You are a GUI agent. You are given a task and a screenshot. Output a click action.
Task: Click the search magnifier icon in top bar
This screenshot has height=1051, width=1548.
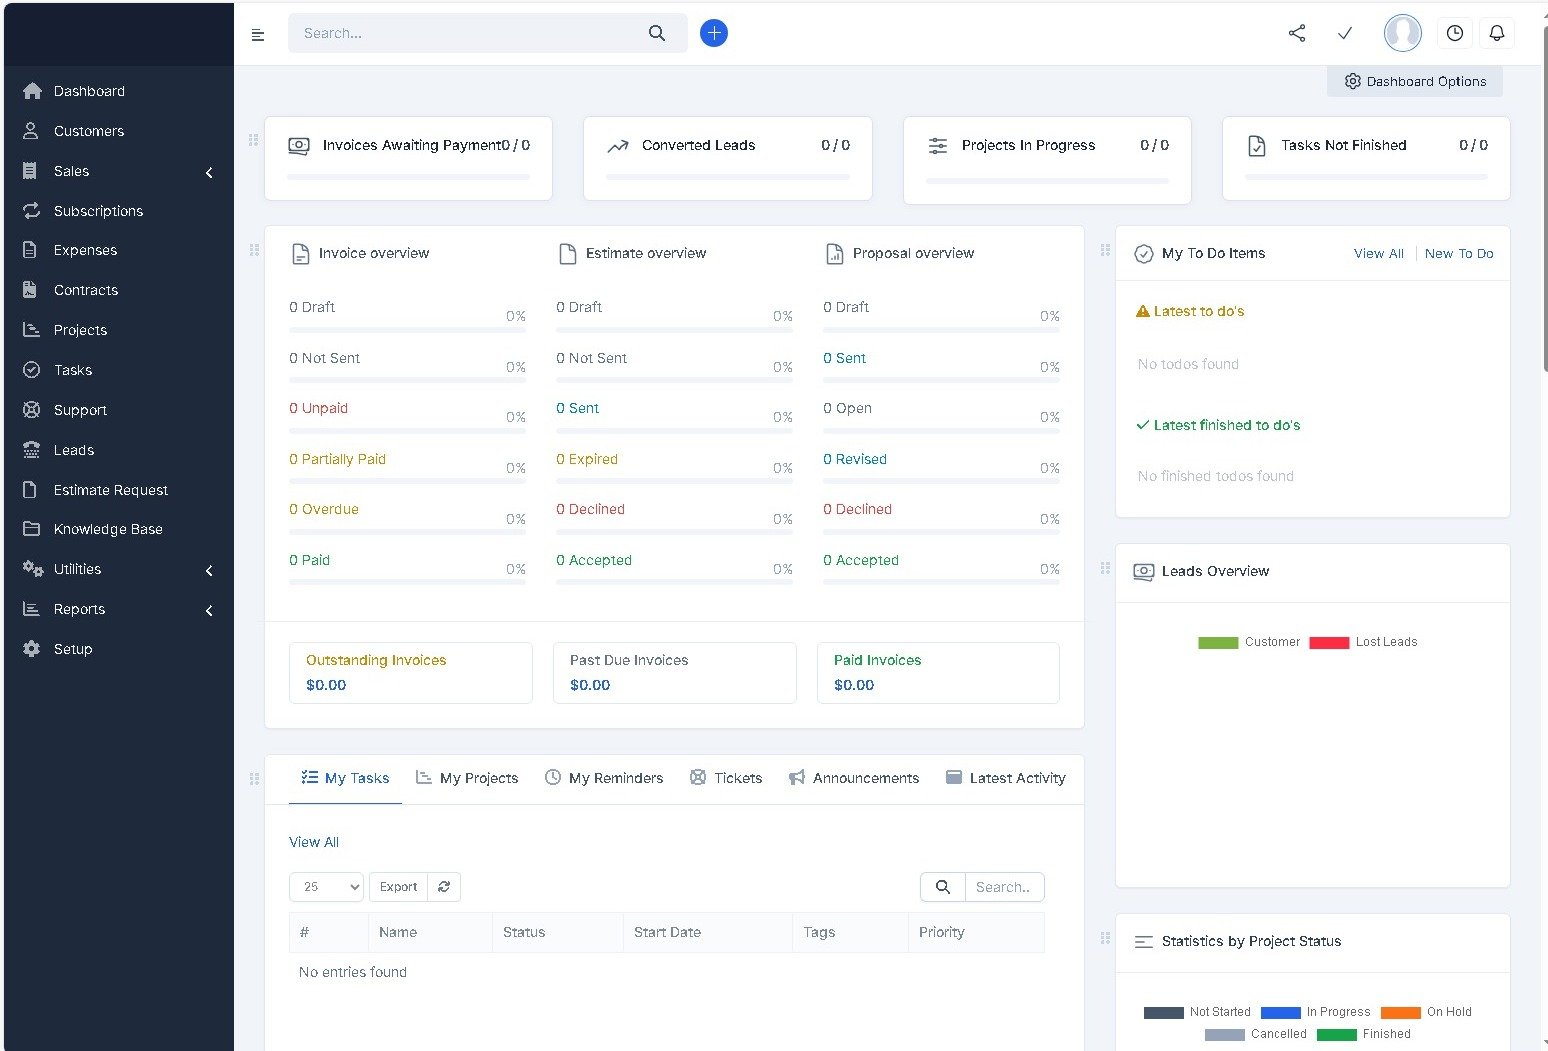point(657,33)
